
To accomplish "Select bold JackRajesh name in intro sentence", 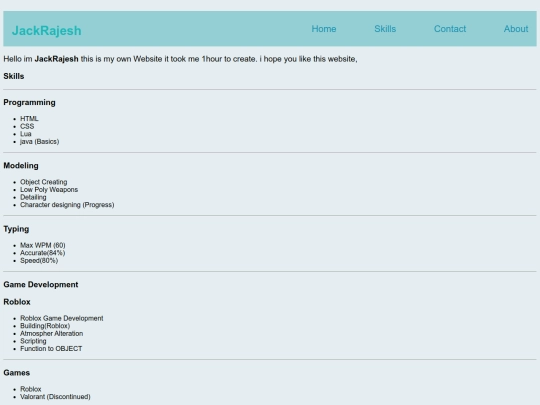I will (x=56, y=59).
